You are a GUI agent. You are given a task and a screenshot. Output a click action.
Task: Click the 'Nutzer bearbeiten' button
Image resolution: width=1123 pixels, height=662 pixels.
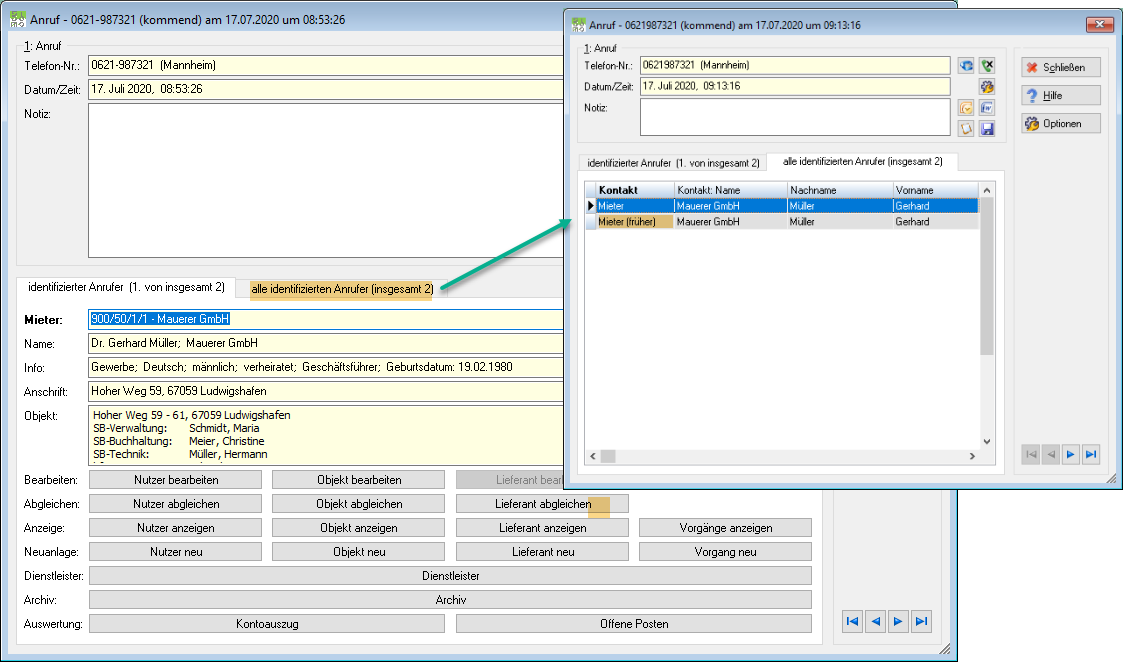pos(175,480)
